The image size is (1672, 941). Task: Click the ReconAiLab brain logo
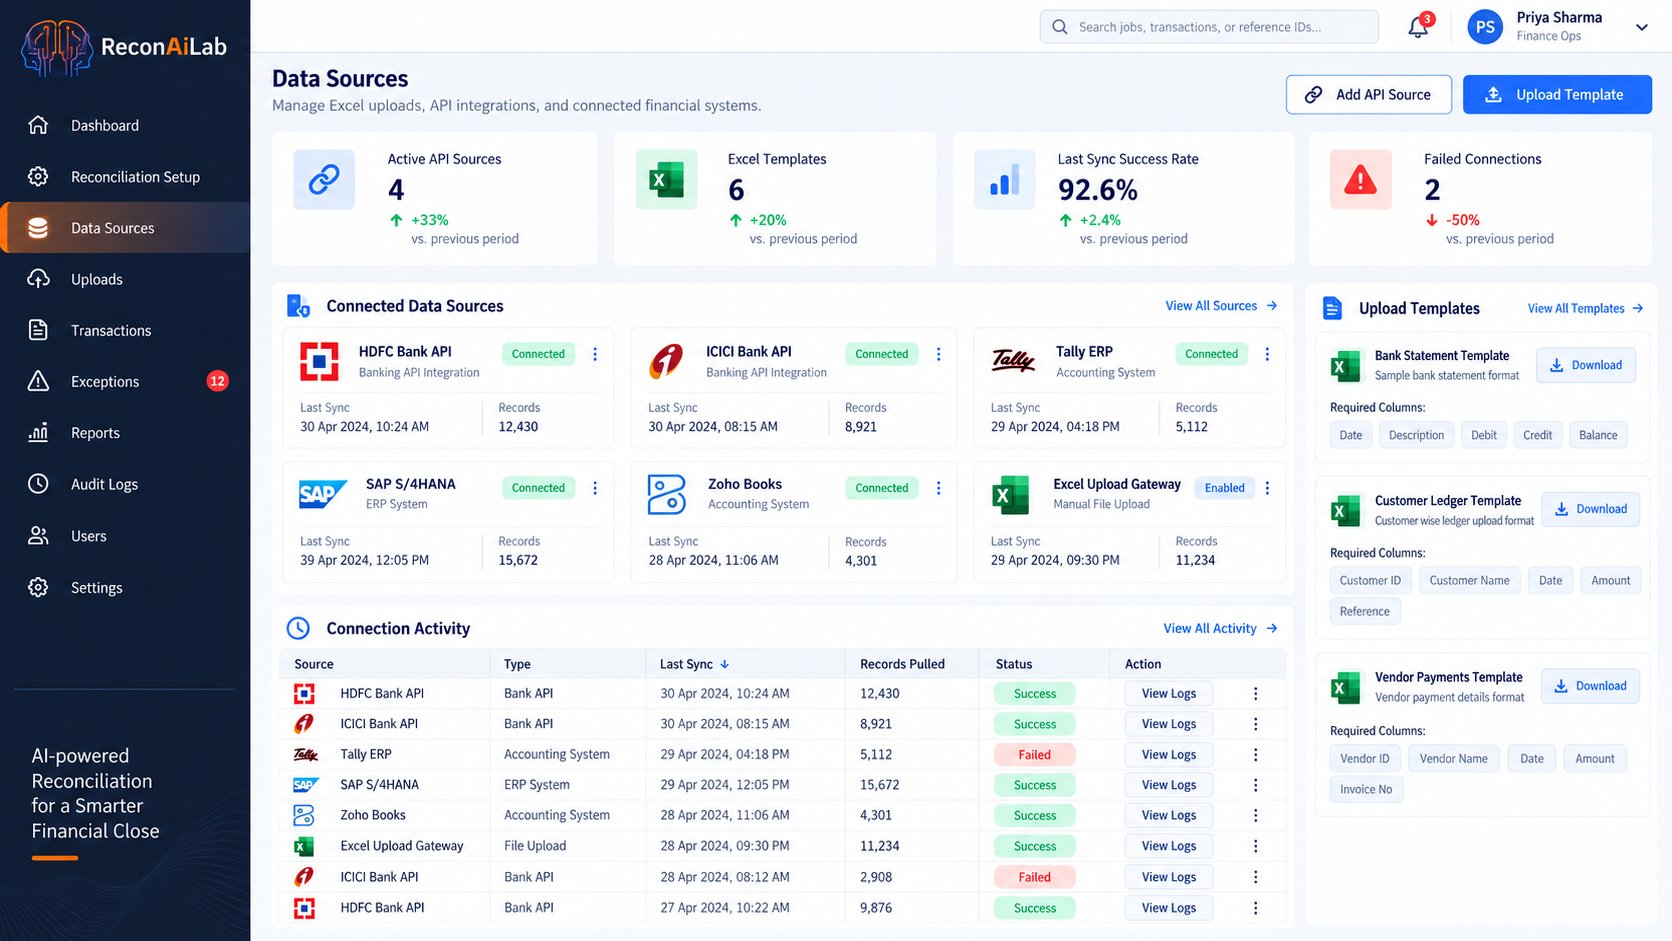[x=57, y=47]
